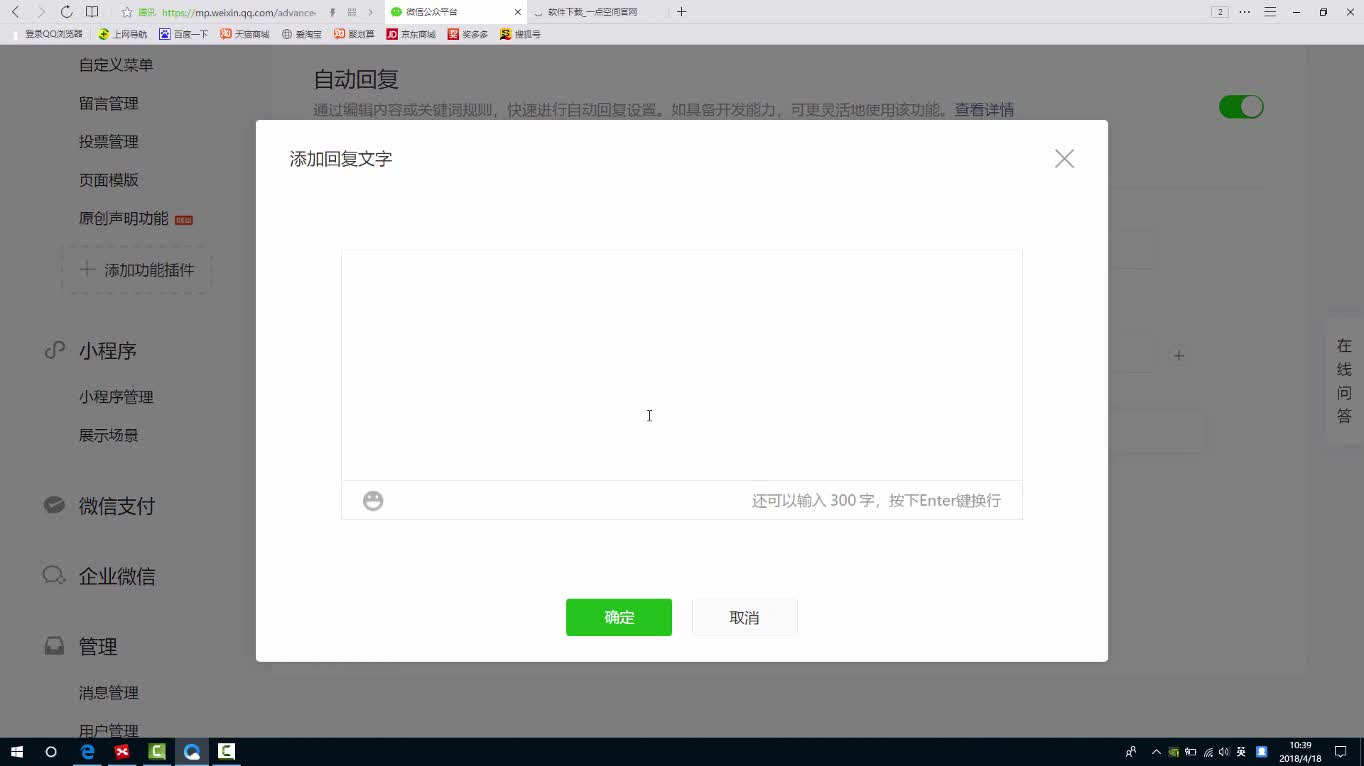1364x766 pixels.
Task: Click the 企业微信 sidebar icon
Action: pyautogui.click(x=53, y=575)
